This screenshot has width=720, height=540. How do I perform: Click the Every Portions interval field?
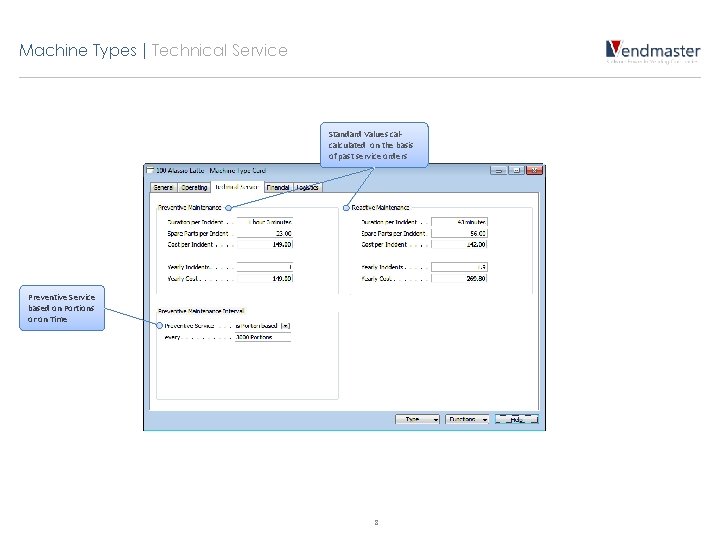click(263, 337)
